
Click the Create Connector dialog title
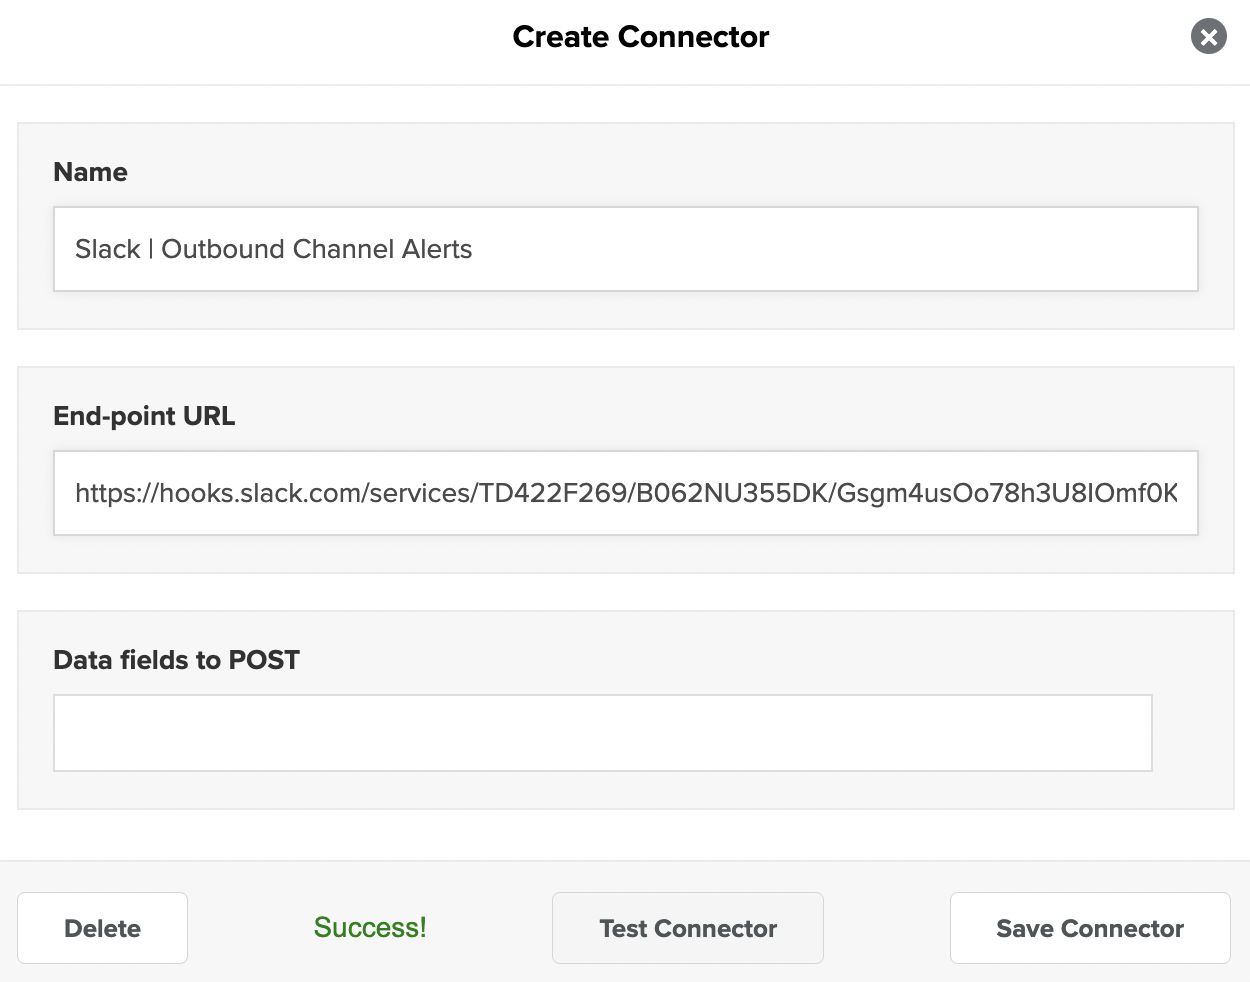[x=641, y=37]
